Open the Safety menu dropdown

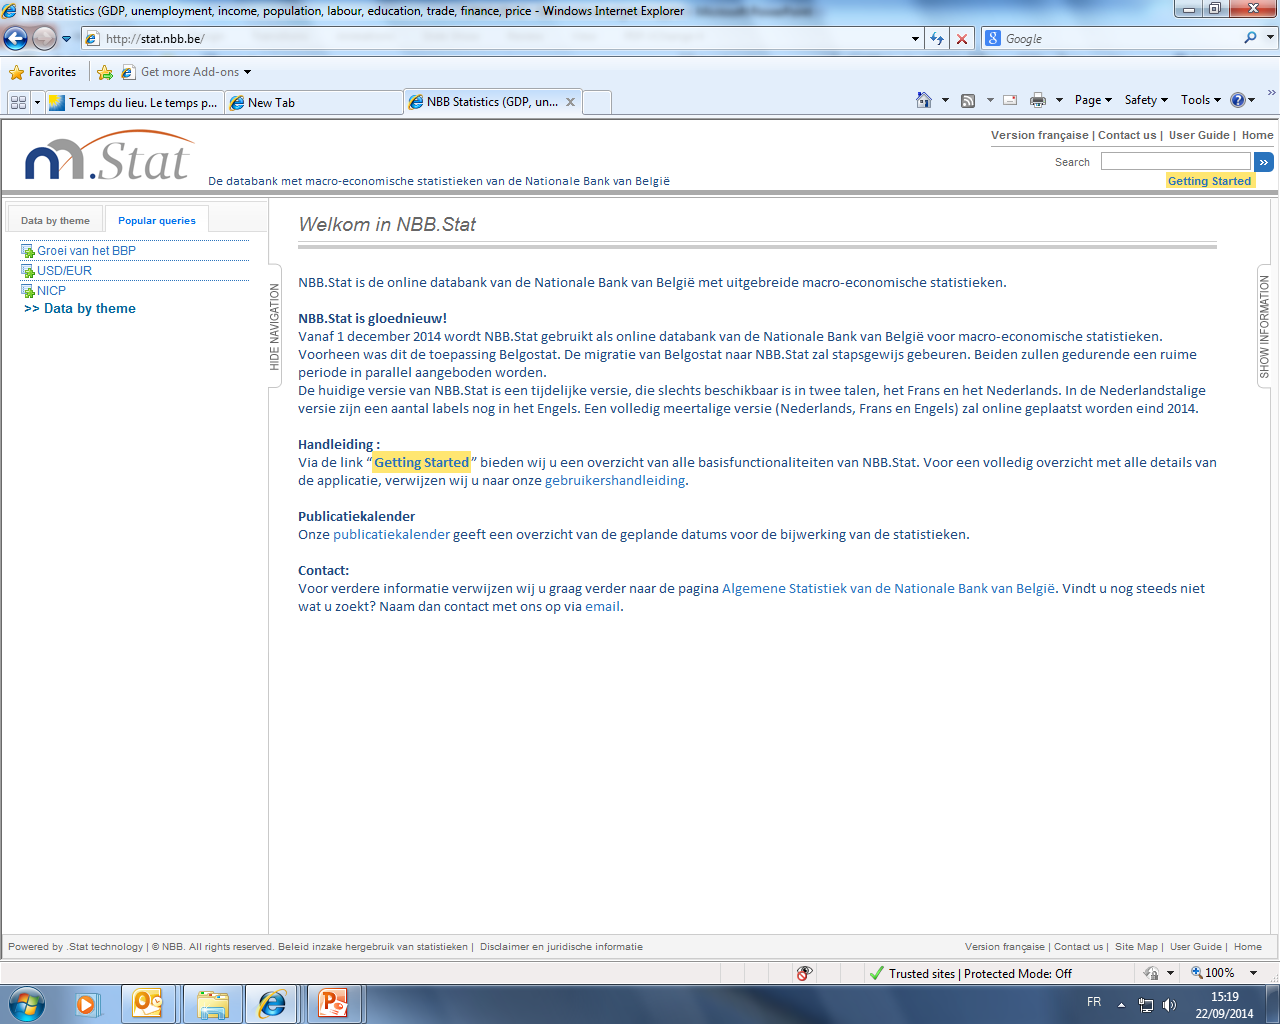pyautogui.click(x=1146, y=100)
